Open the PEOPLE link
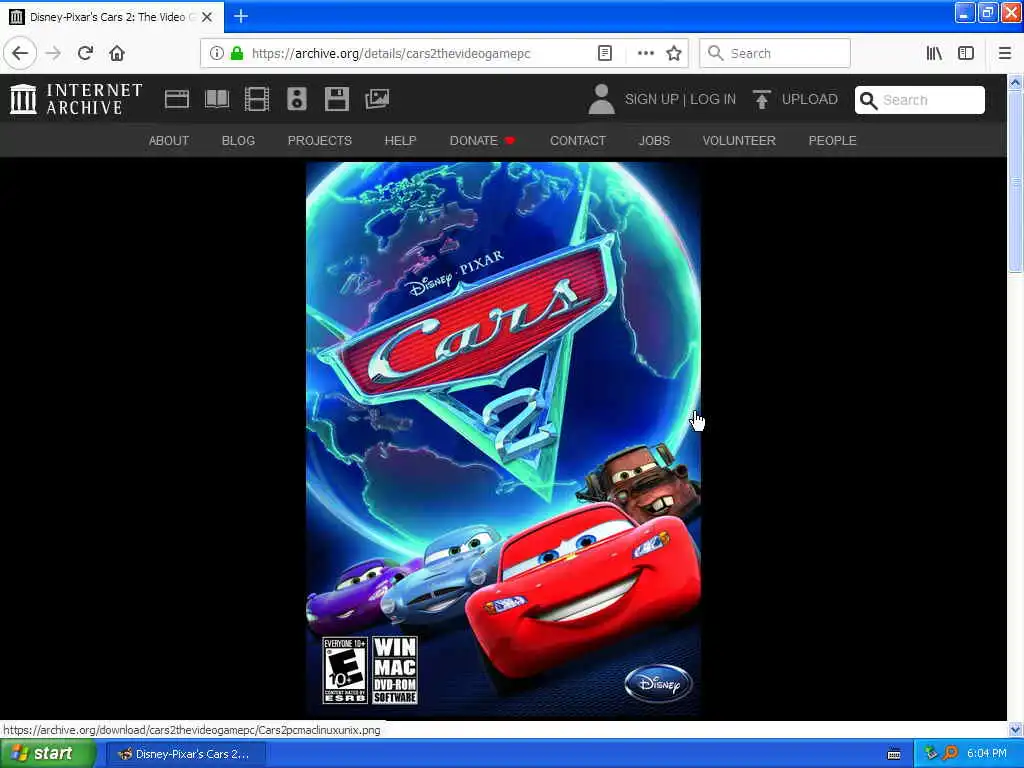Image resolution: width=1024 pixels, height=768 pixels. (x=833, y=140)
